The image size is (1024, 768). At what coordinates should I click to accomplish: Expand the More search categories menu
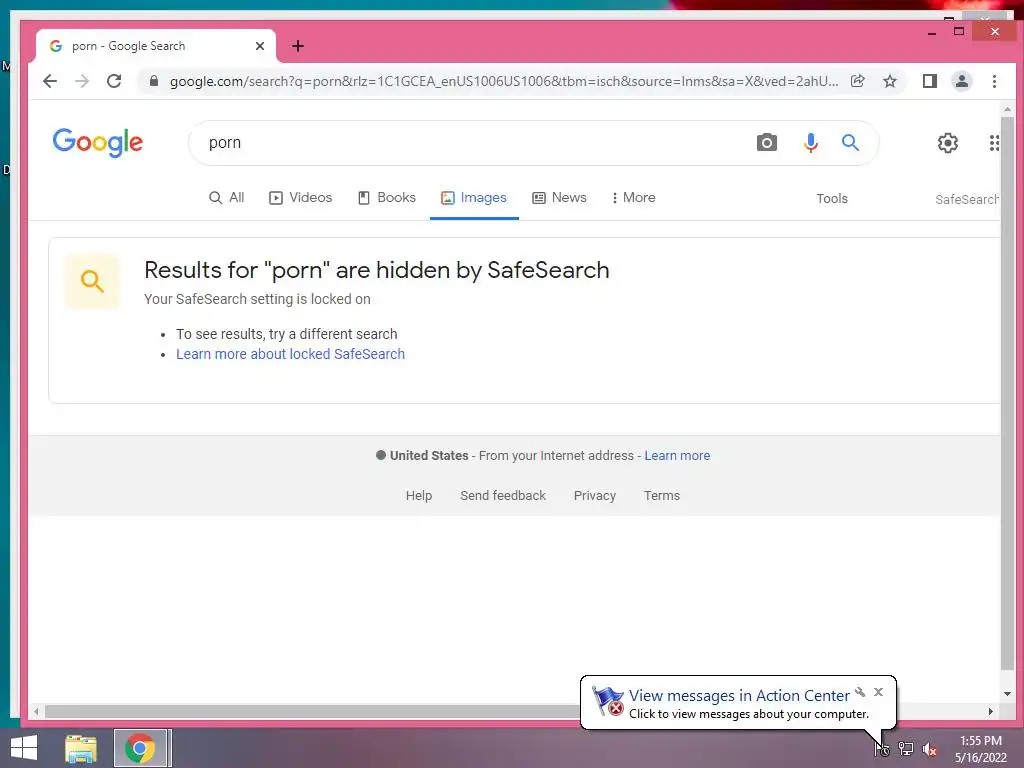[633, 197]
